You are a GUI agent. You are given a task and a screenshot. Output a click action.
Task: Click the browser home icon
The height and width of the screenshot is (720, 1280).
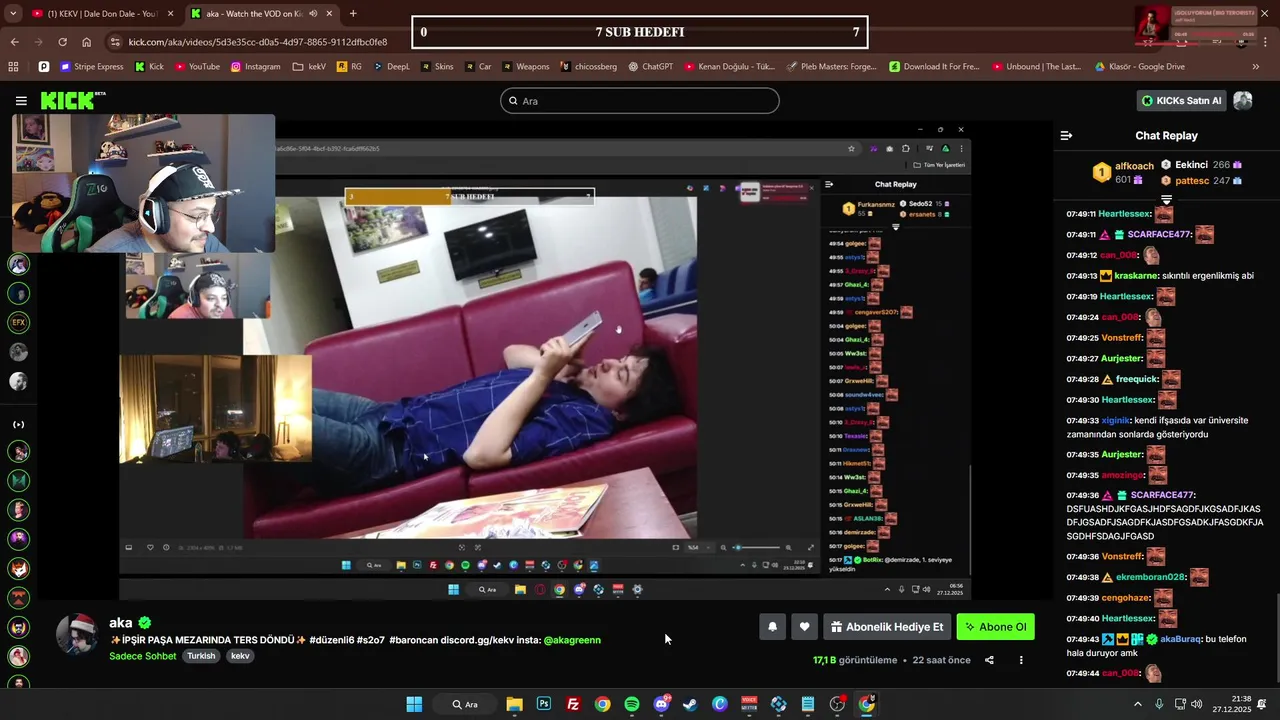(x=86, y=42)
